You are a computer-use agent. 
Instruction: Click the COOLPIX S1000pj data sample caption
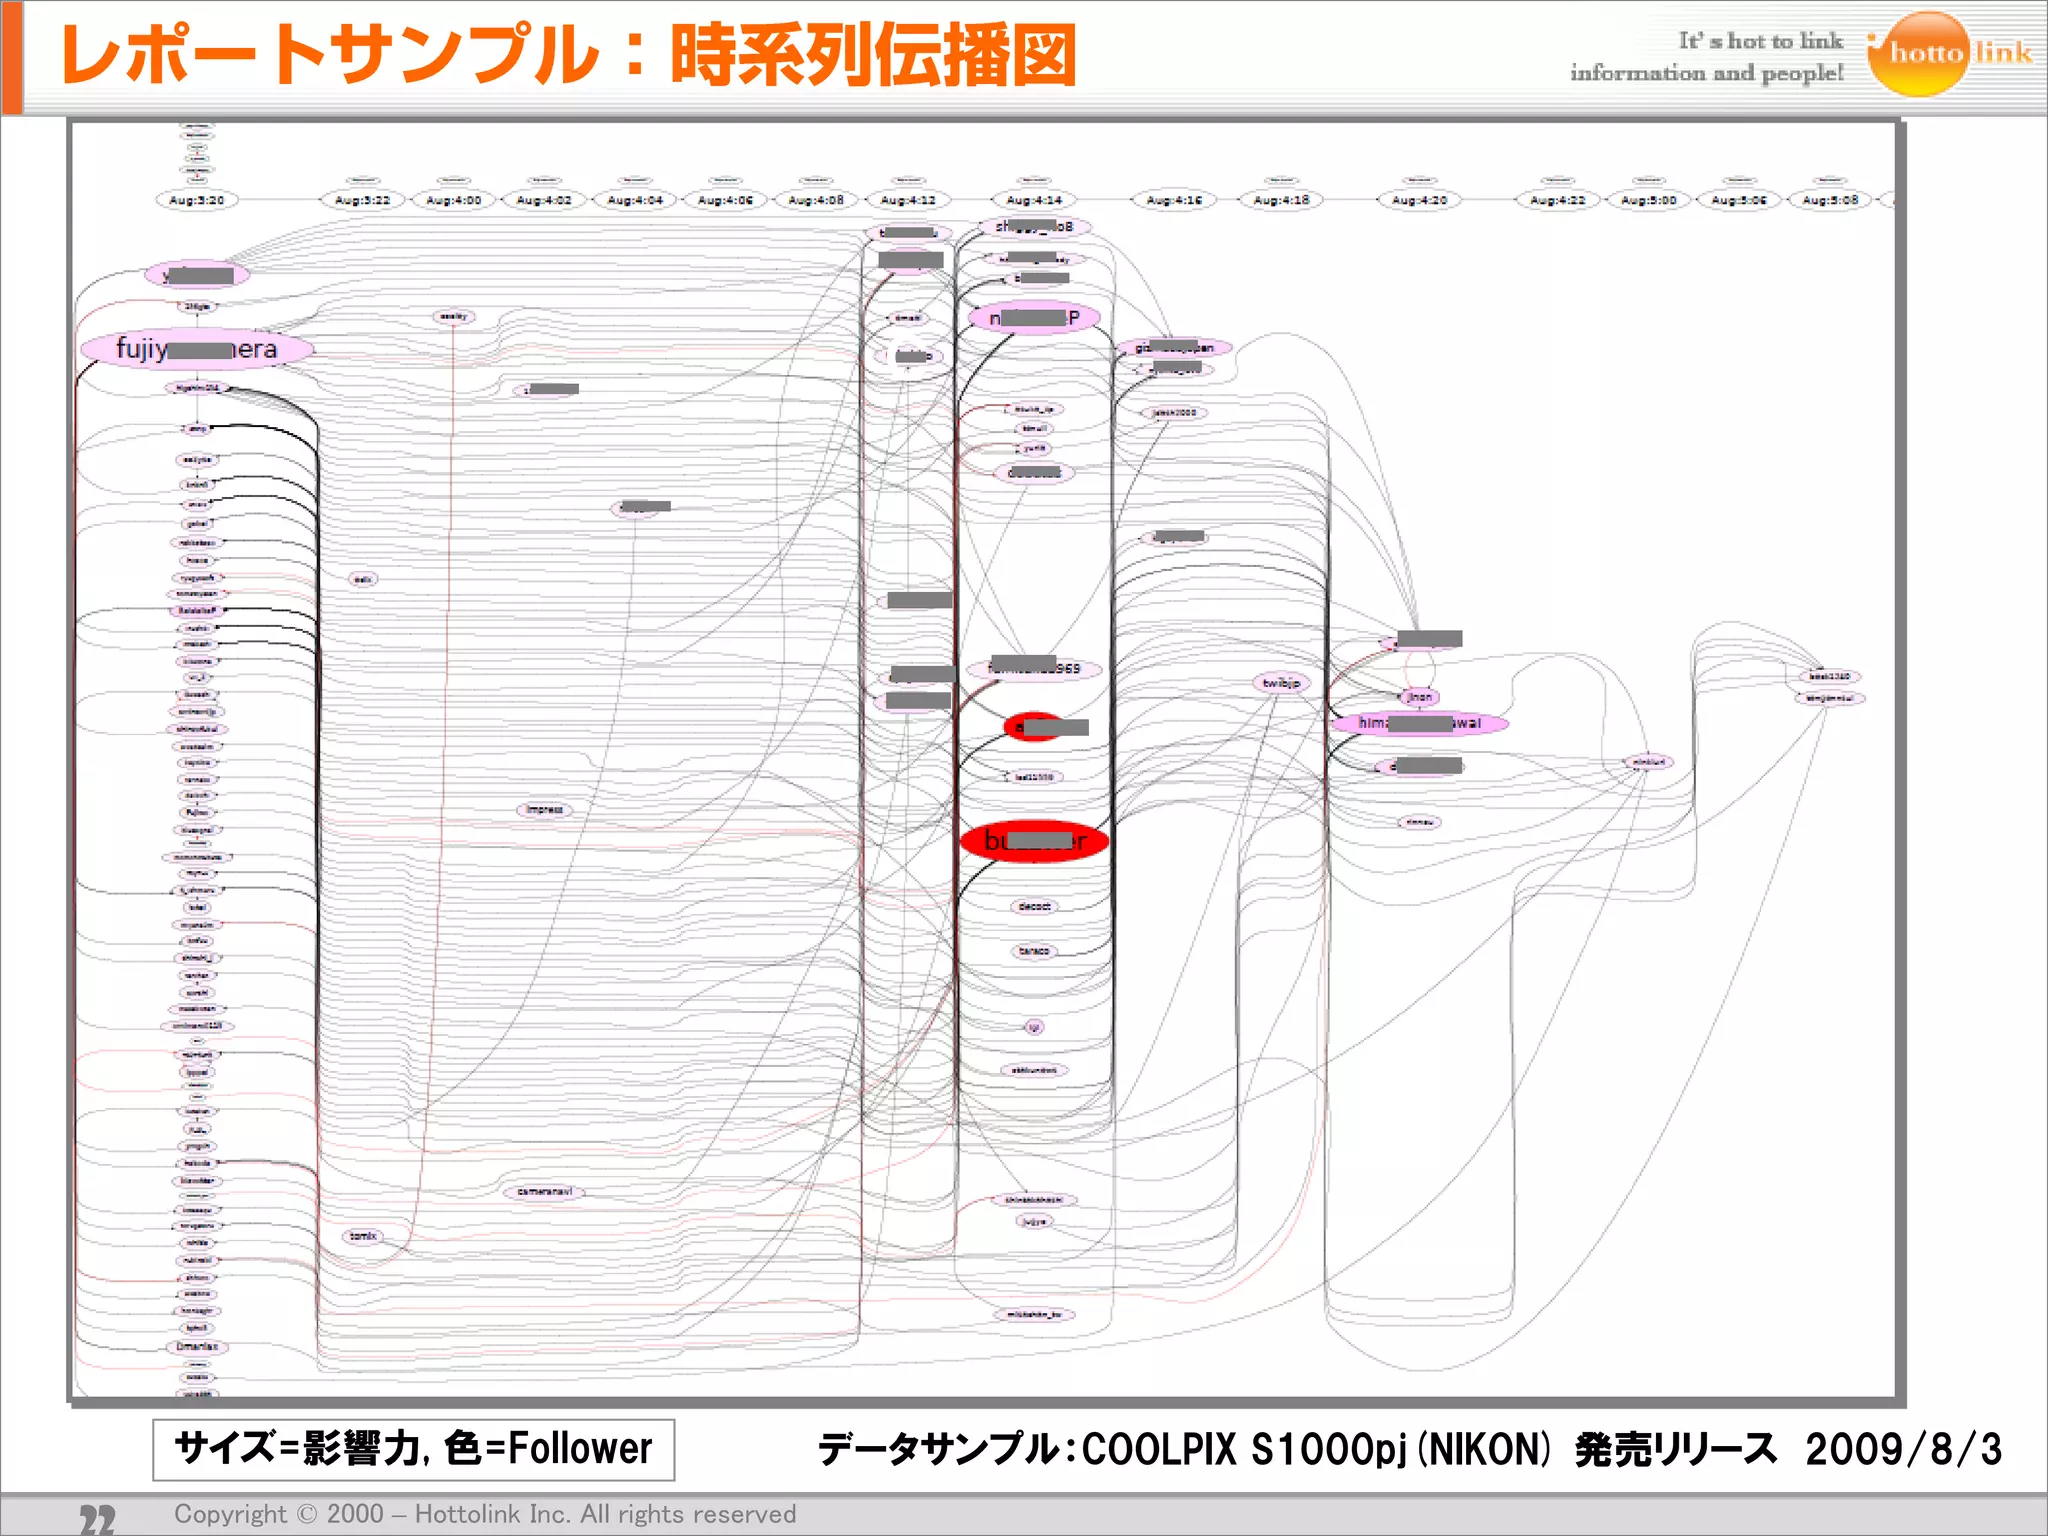pyautogui.click(x=1408, y=1449)
